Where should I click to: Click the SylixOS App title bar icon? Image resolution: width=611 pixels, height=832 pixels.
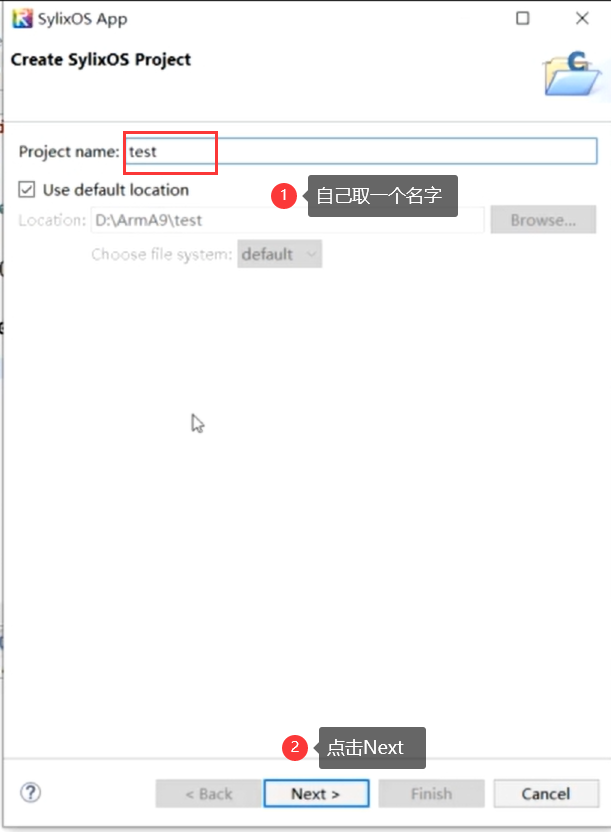(x=22, y=19)
